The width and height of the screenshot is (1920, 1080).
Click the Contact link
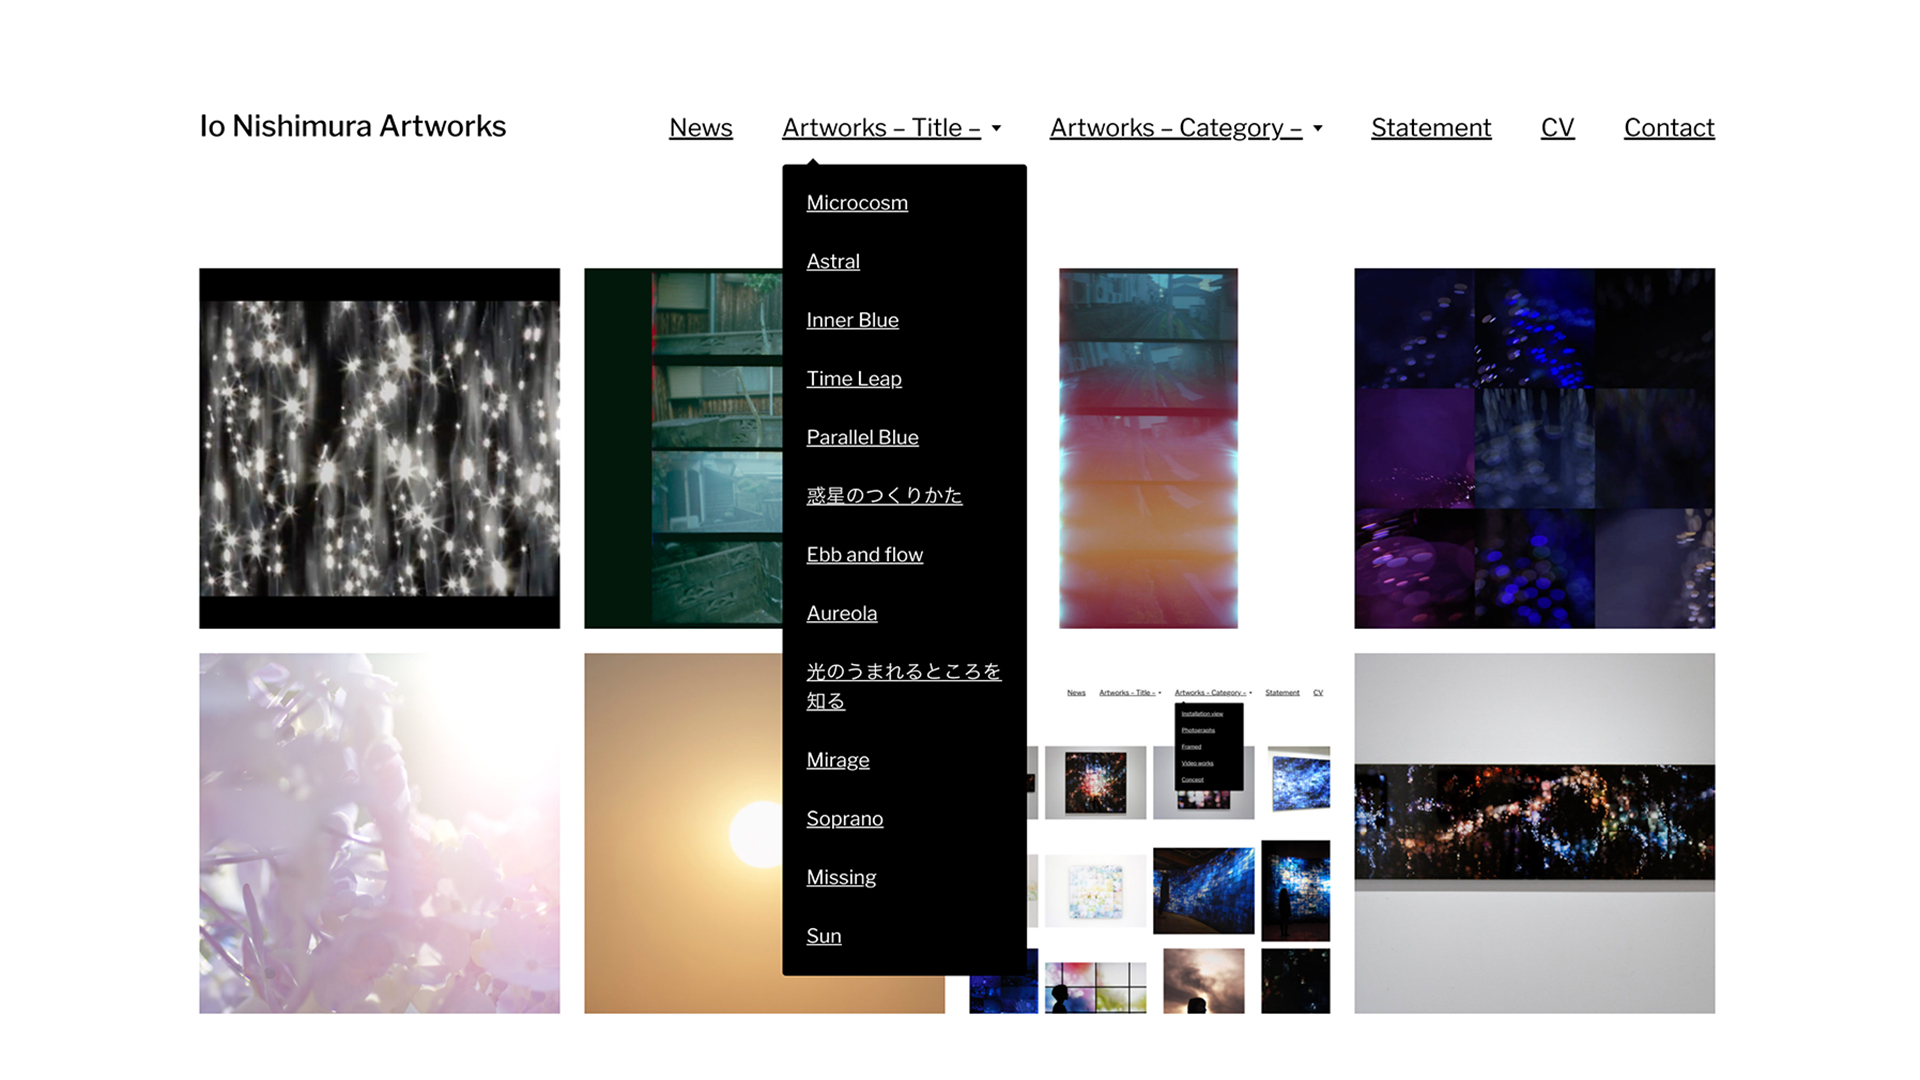(1668, 128)
